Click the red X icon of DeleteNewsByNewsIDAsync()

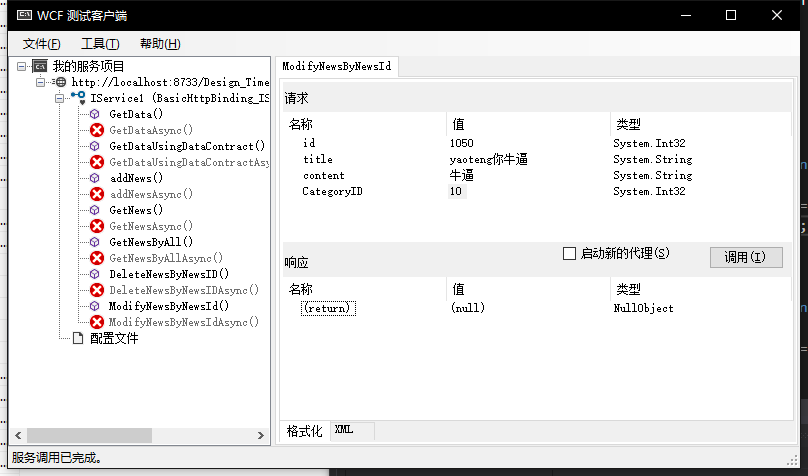[x=97, y=290]
